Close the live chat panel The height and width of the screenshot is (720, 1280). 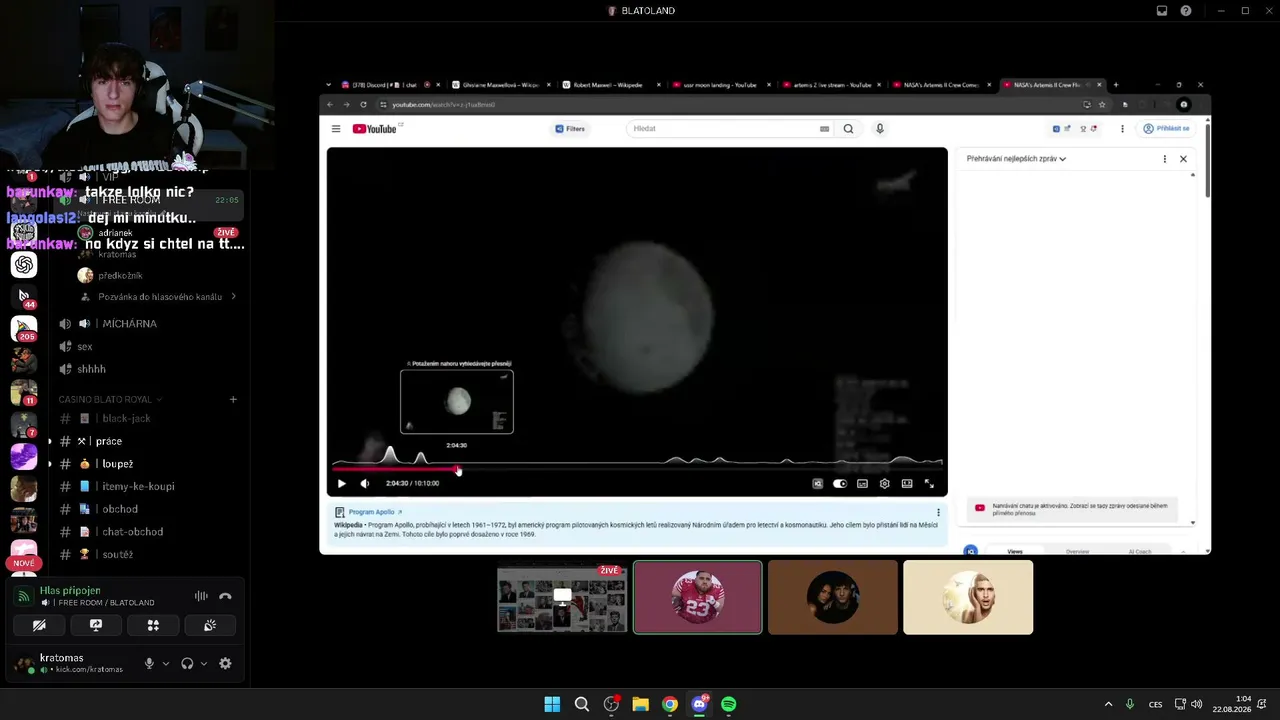tap(1183, 159)
